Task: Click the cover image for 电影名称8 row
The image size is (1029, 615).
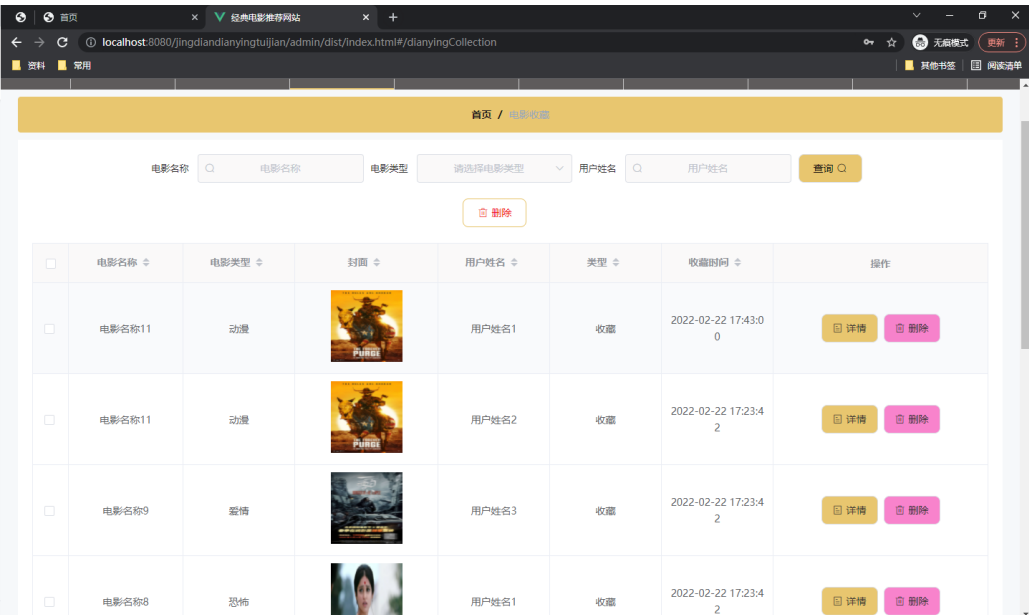Action: coord(366,589)
